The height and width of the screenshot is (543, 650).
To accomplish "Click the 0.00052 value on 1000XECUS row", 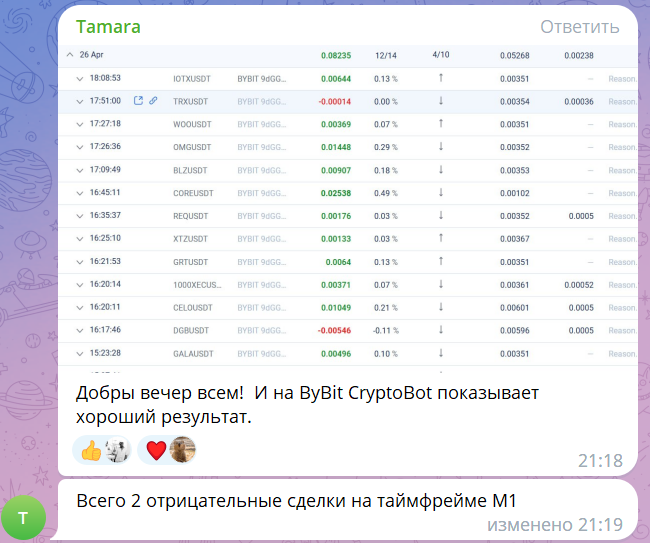I will [x=579, y=285].
